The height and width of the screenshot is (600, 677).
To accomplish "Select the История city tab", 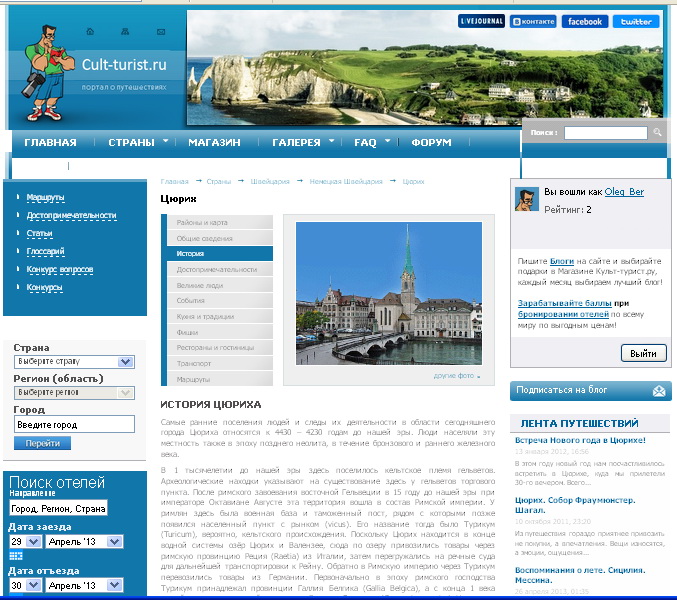I will (220, 253).
